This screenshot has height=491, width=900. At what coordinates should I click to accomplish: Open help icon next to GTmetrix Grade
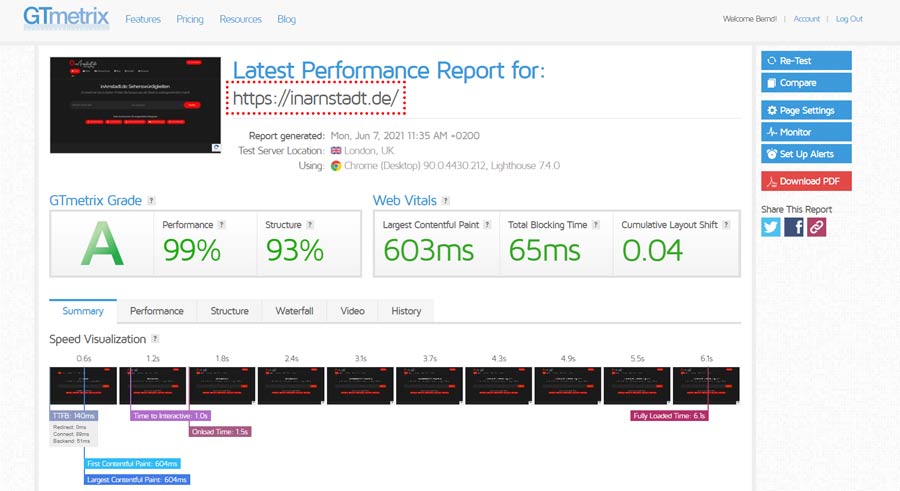coord(151,201)
